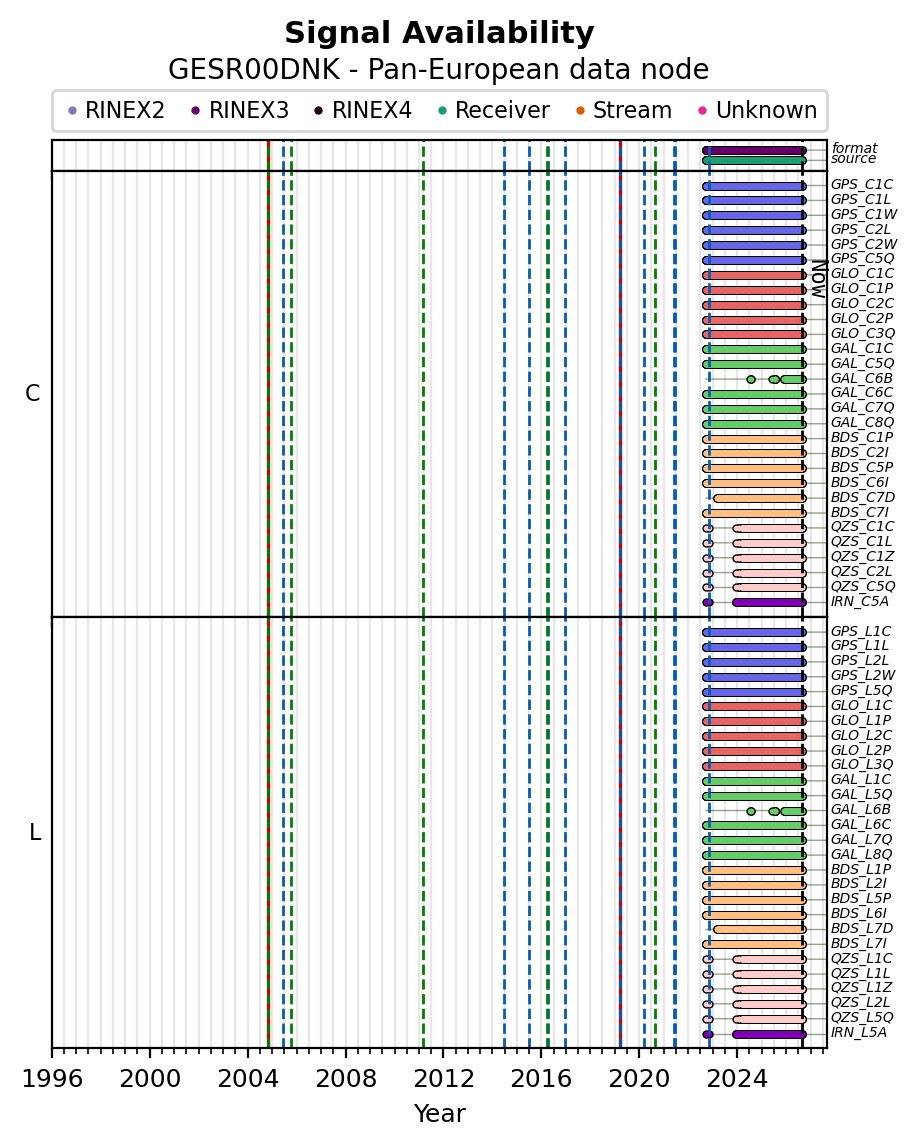Click the RINEX2 legend marker dot
Viewport: 918px width, 1147px height.
click(72, 111)
